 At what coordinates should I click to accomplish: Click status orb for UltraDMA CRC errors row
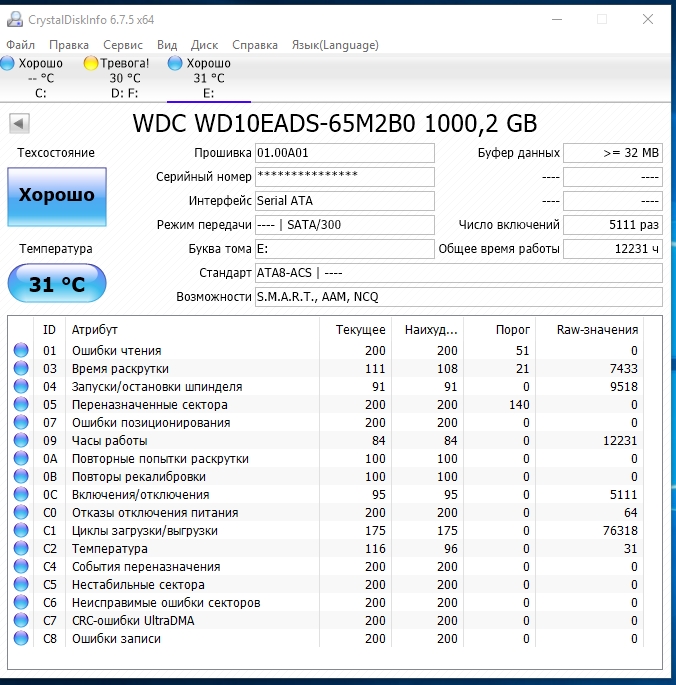coord(21,621)
